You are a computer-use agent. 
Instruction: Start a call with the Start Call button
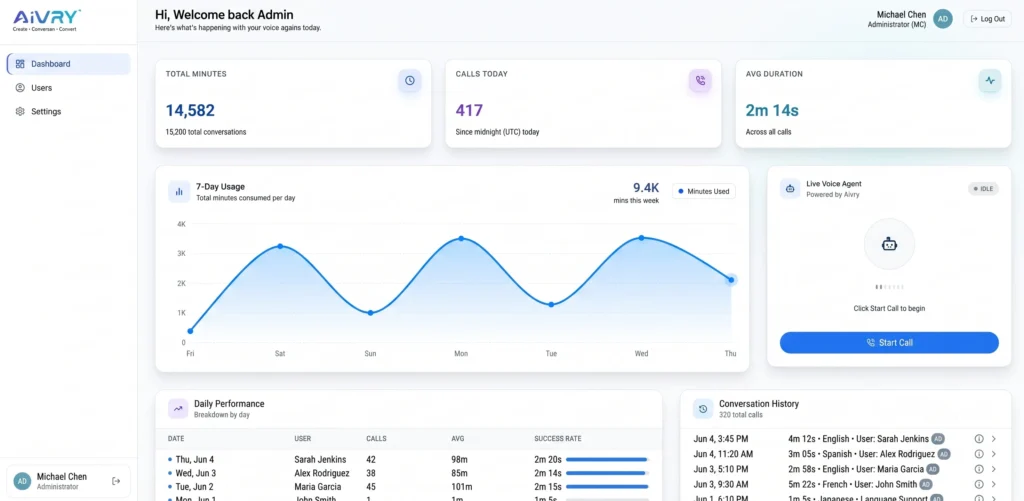(889, 342)
